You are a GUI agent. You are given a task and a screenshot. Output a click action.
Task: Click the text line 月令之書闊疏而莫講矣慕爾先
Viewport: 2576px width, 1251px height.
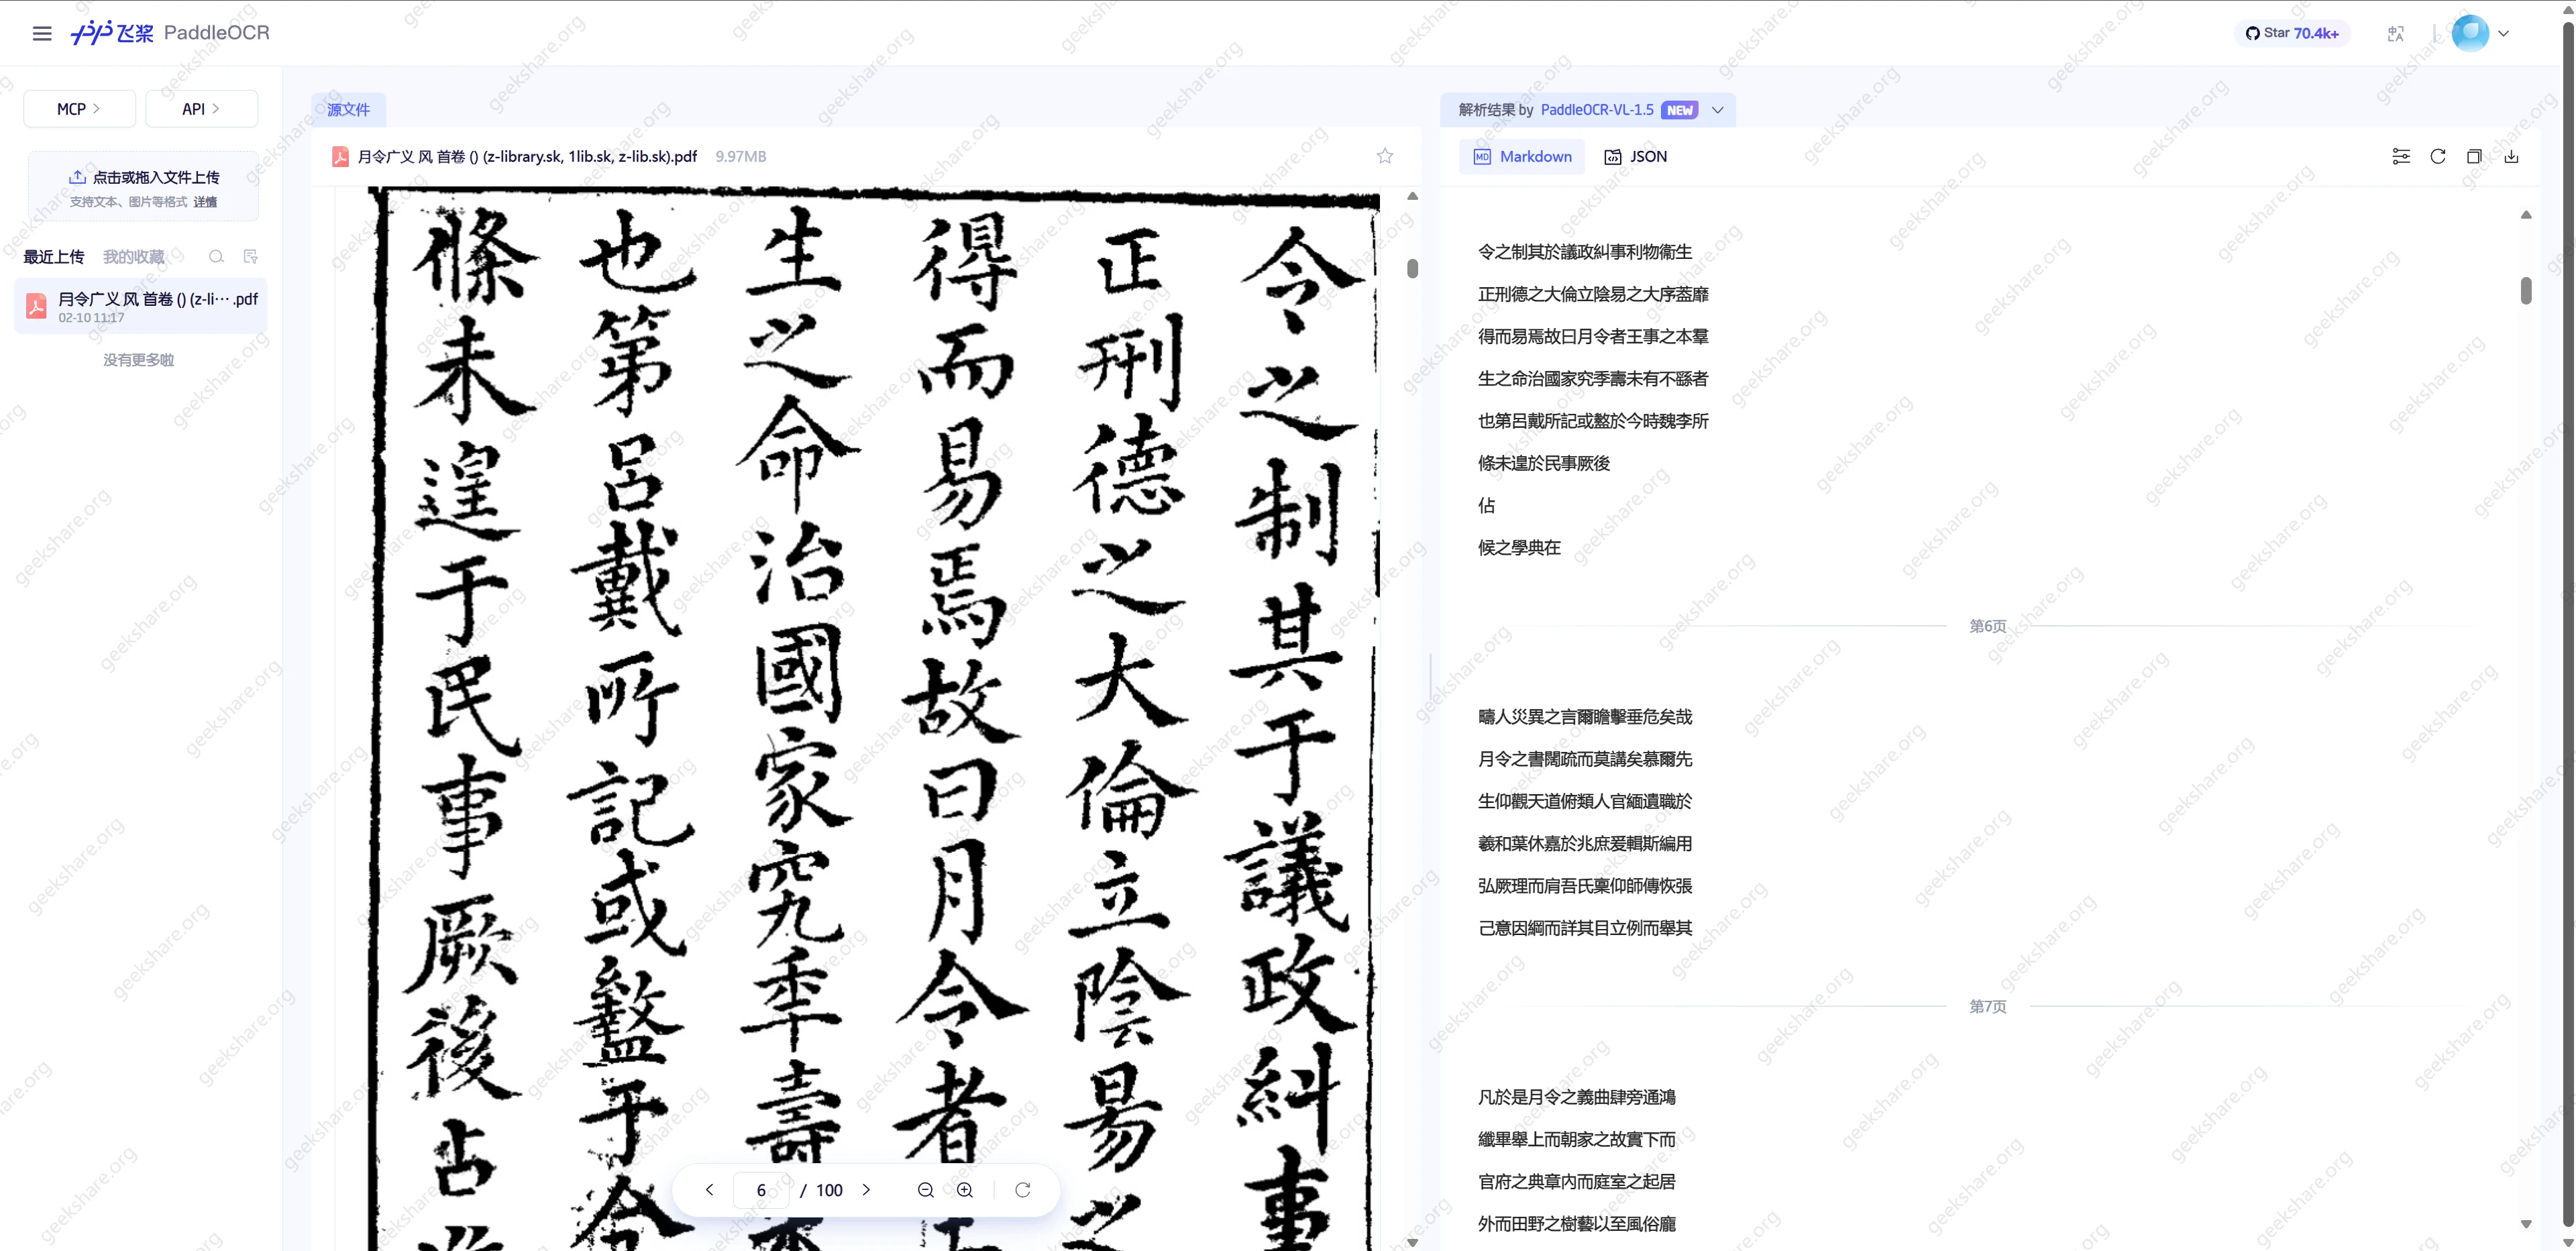click(x=1585, y=759)
